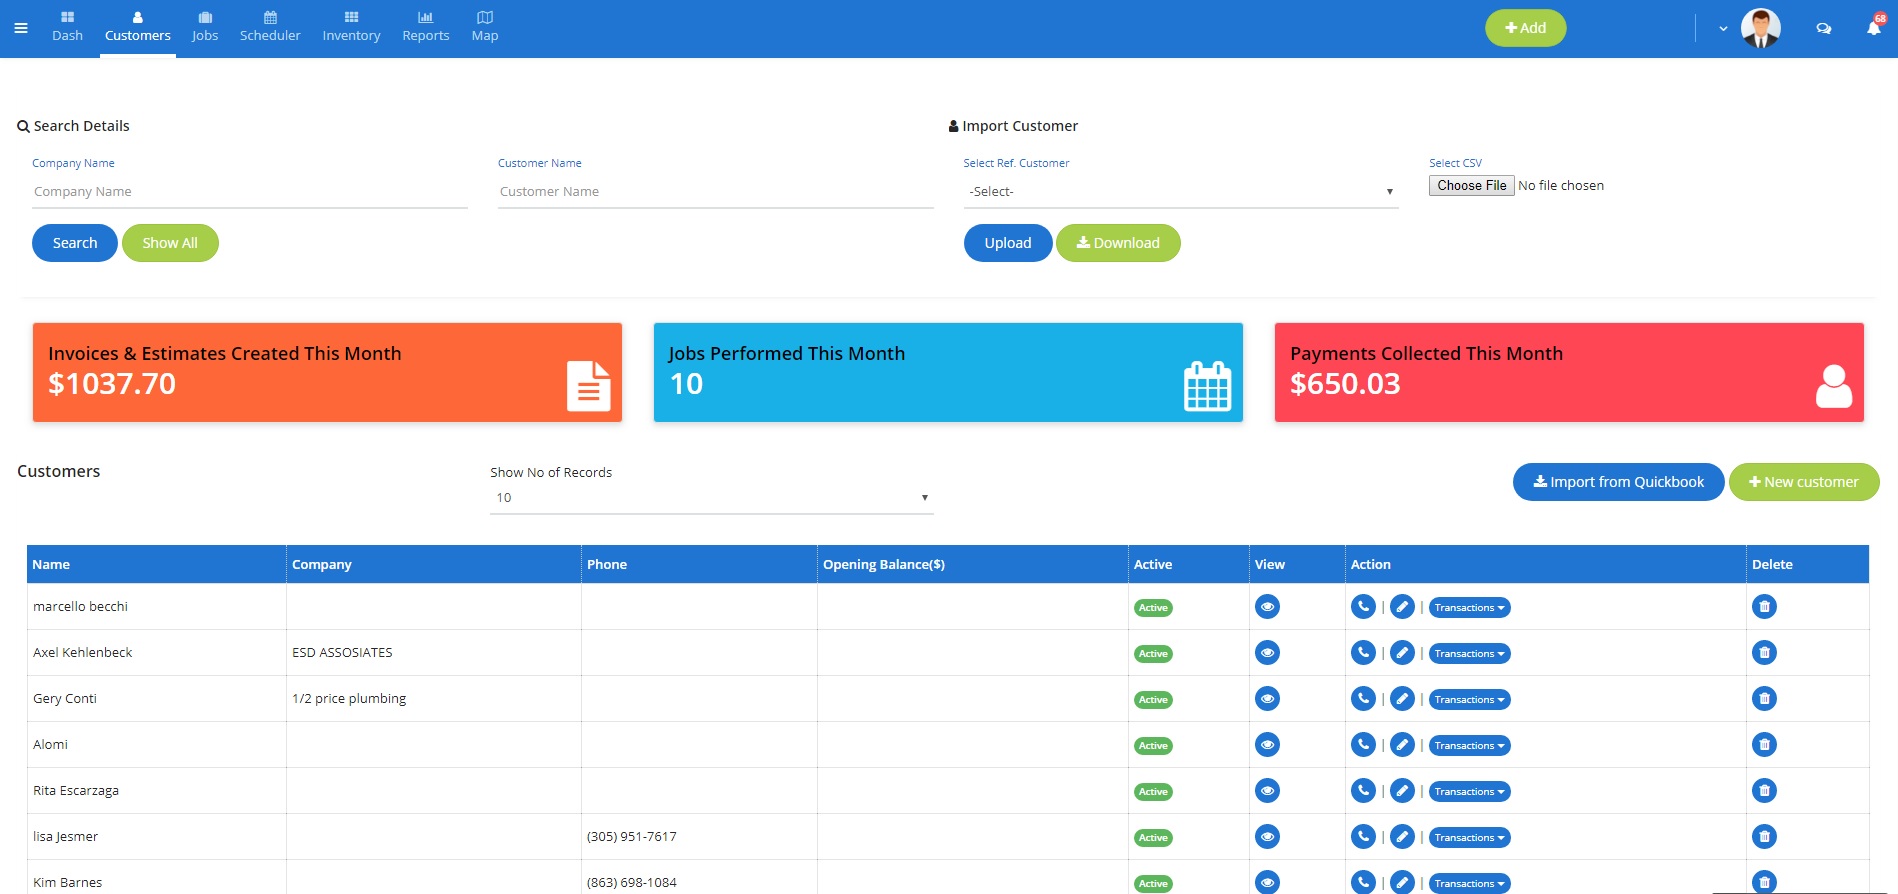Image resolution: width=1898 pixels, height=894 pixels.
Task: Click the user profile avatar
Action: pos(1760,28)
